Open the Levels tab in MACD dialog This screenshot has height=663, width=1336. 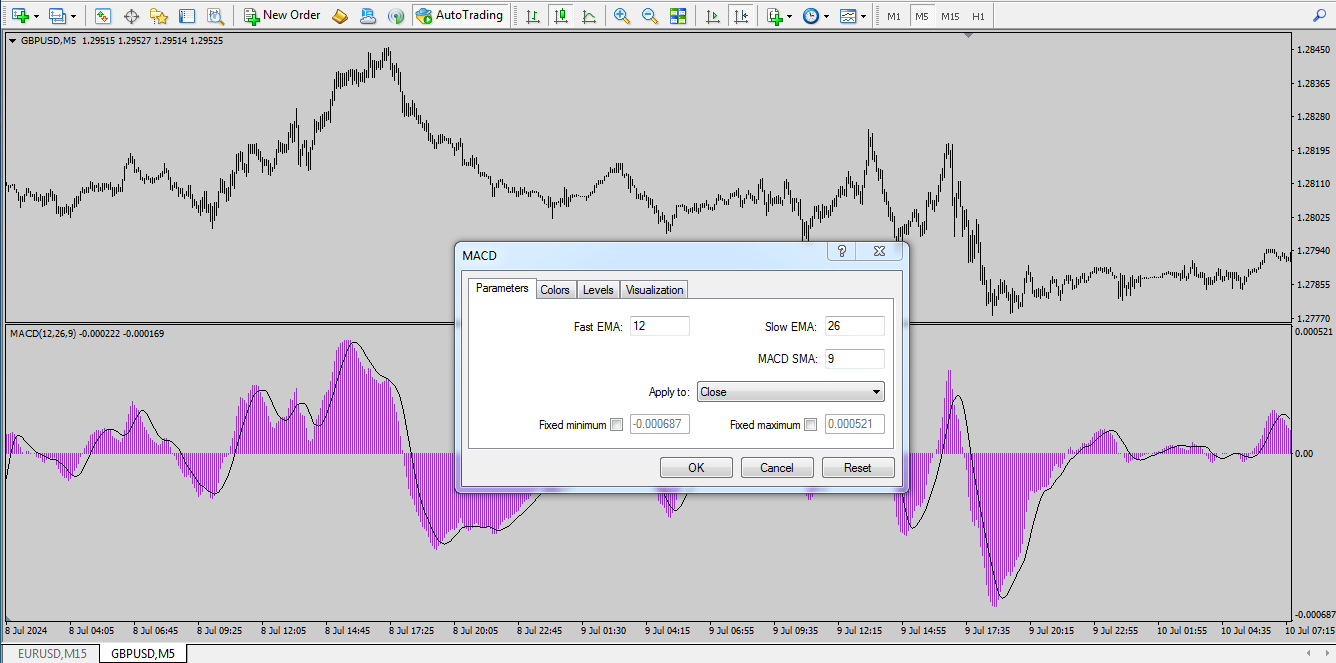pyautogui.click(x=598, y=290)
